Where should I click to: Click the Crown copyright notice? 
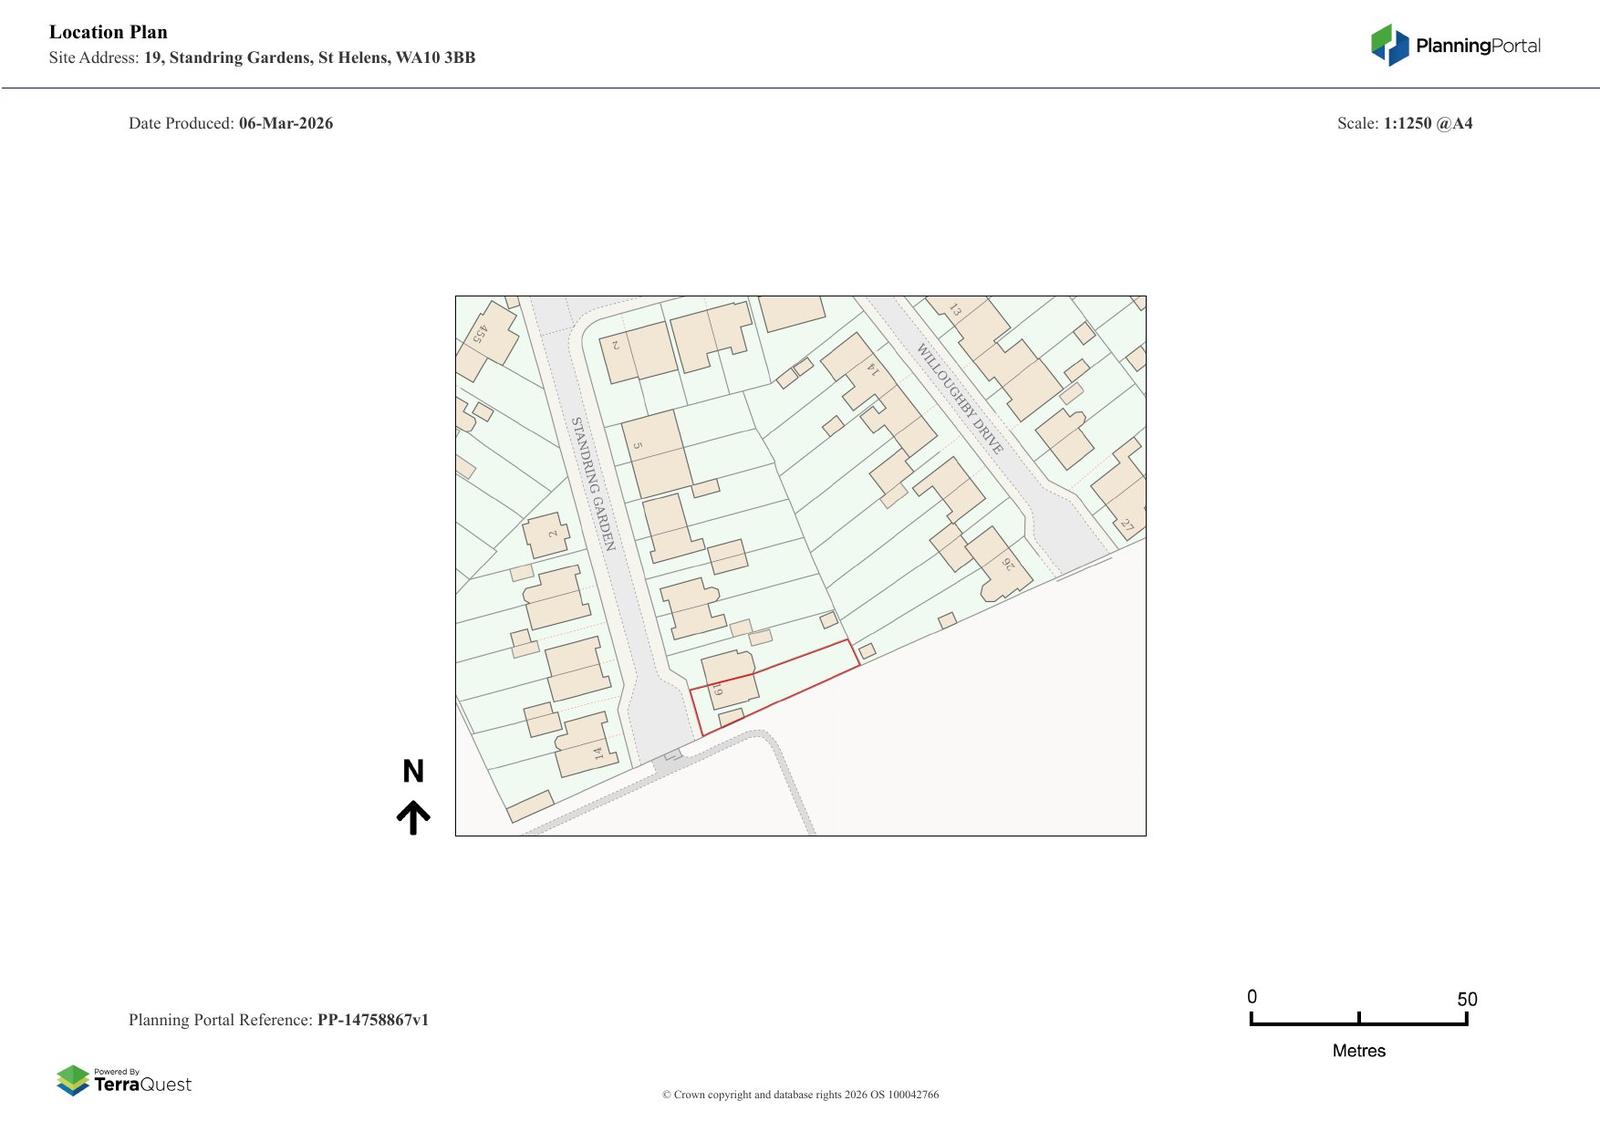click(x=800, y=1094)
